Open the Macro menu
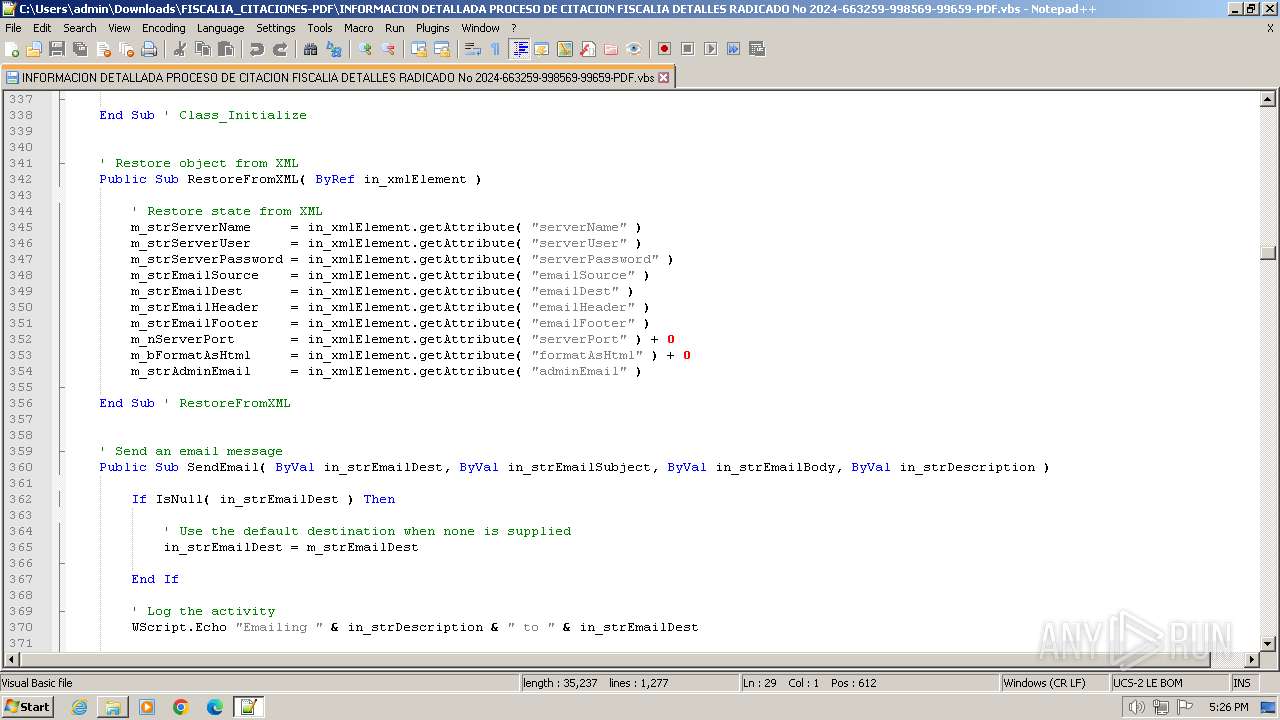This screenshot has width=1280, height=720. (x=359, y=28)
